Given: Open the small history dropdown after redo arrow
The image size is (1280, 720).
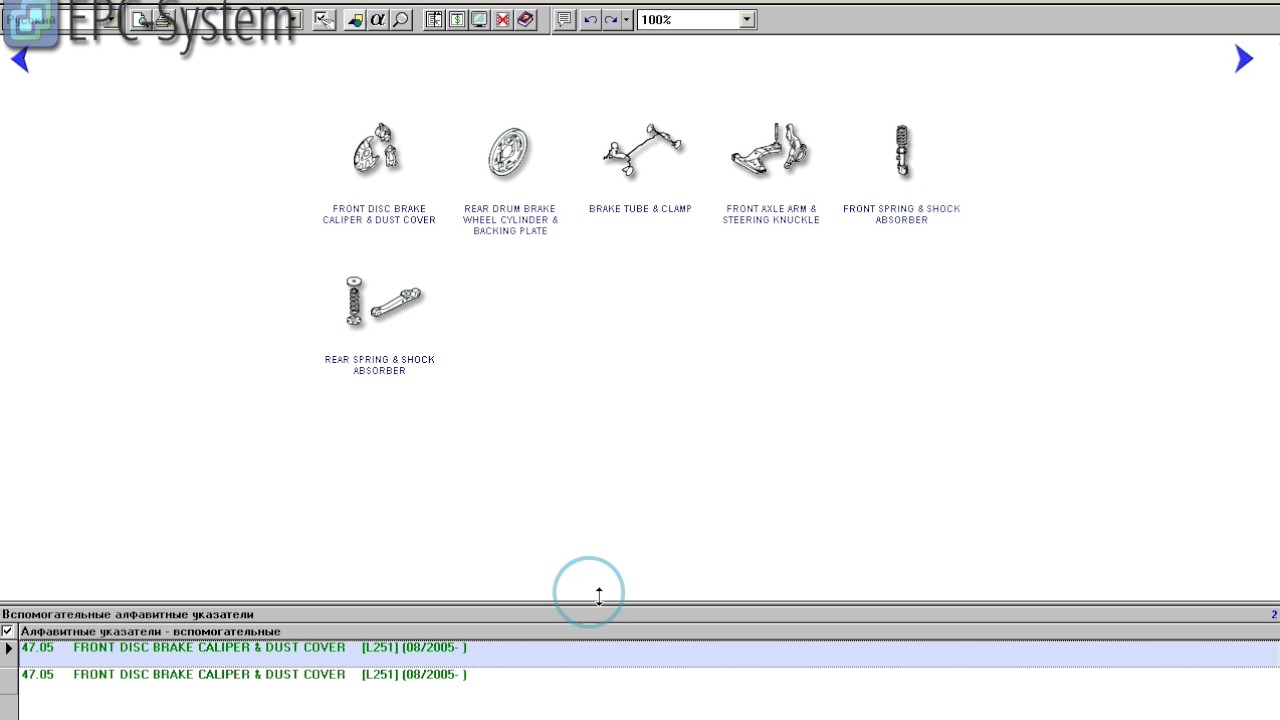Looking at the screenshot, I should tap(626, 20).
